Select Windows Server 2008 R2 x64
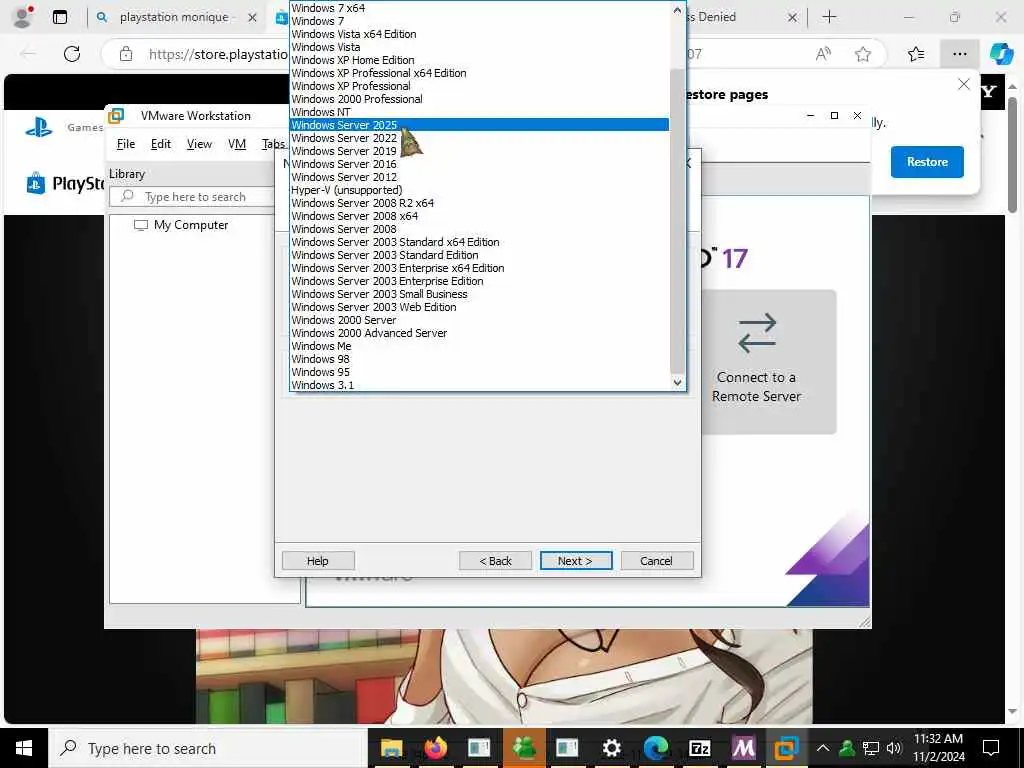 pyautogui.click(x=479, y=203)
